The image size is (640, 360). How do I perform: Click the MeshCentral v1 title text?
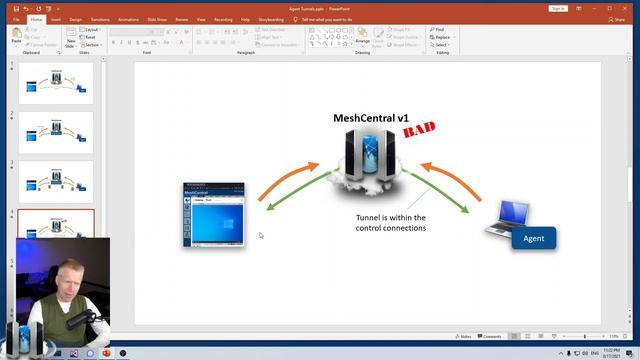pyautogui.click(x=371, y=118)
